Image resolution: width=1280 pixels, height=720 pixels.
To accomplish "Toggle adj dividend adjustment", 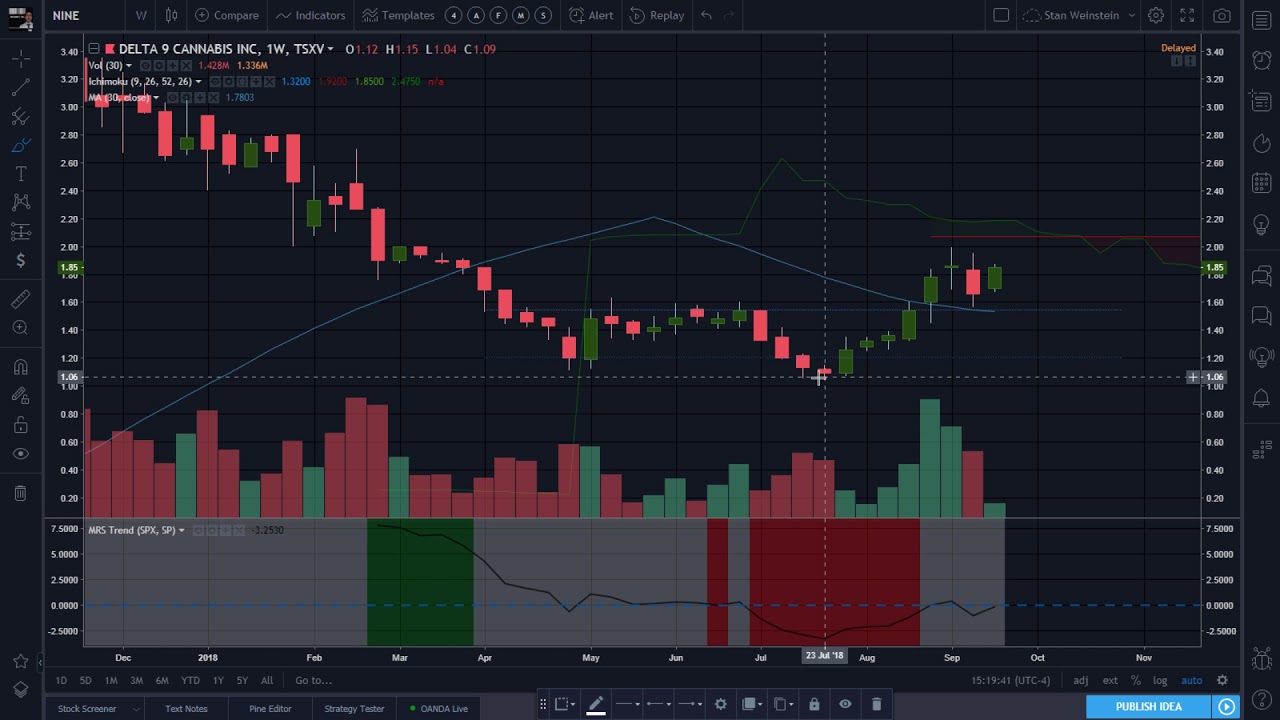I will point(1081,681).
